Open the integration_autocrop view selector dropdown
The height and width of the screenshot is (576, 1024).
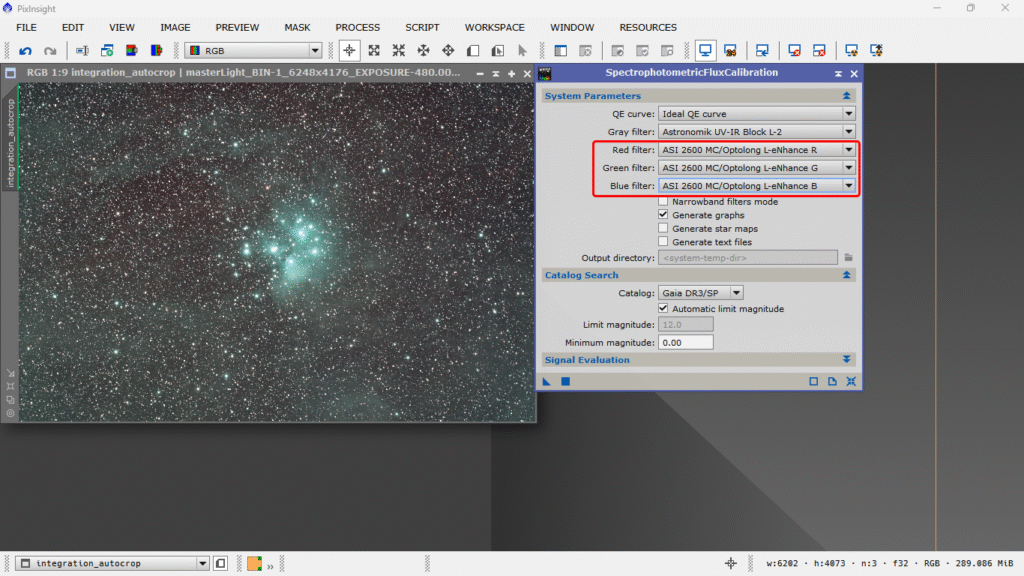click(x=112, y=563)
